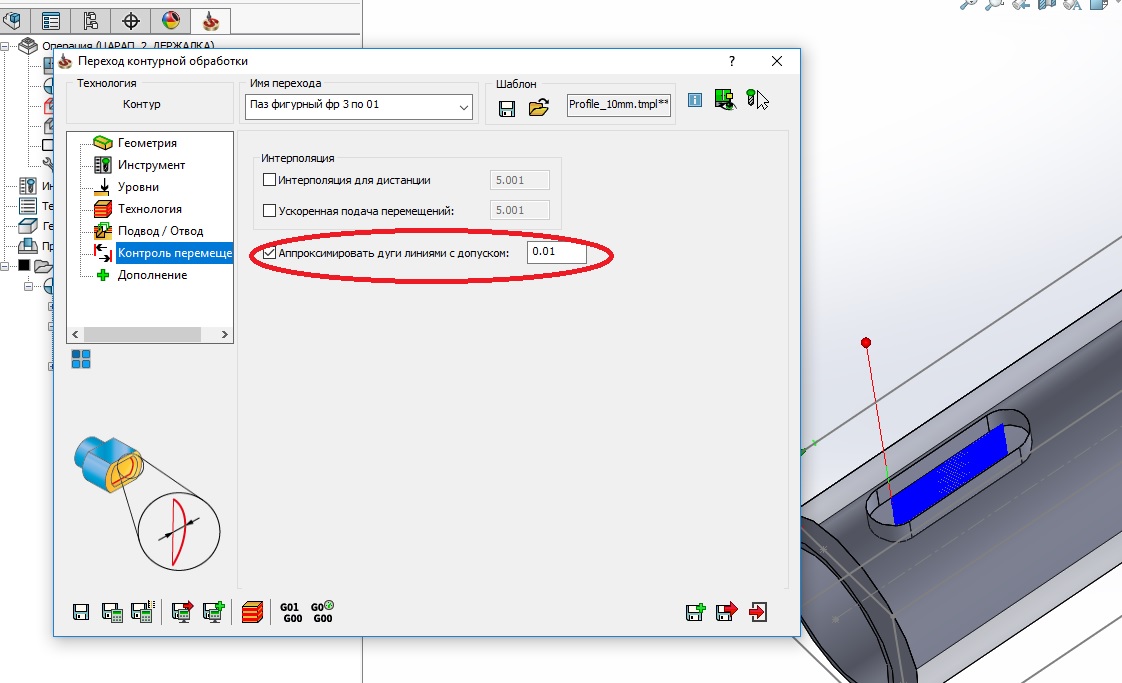This screenshot has height=683, width=1122.
Task: Click the monitor icon with green plus
Action: pyautogui.click(x=214, y=611)
